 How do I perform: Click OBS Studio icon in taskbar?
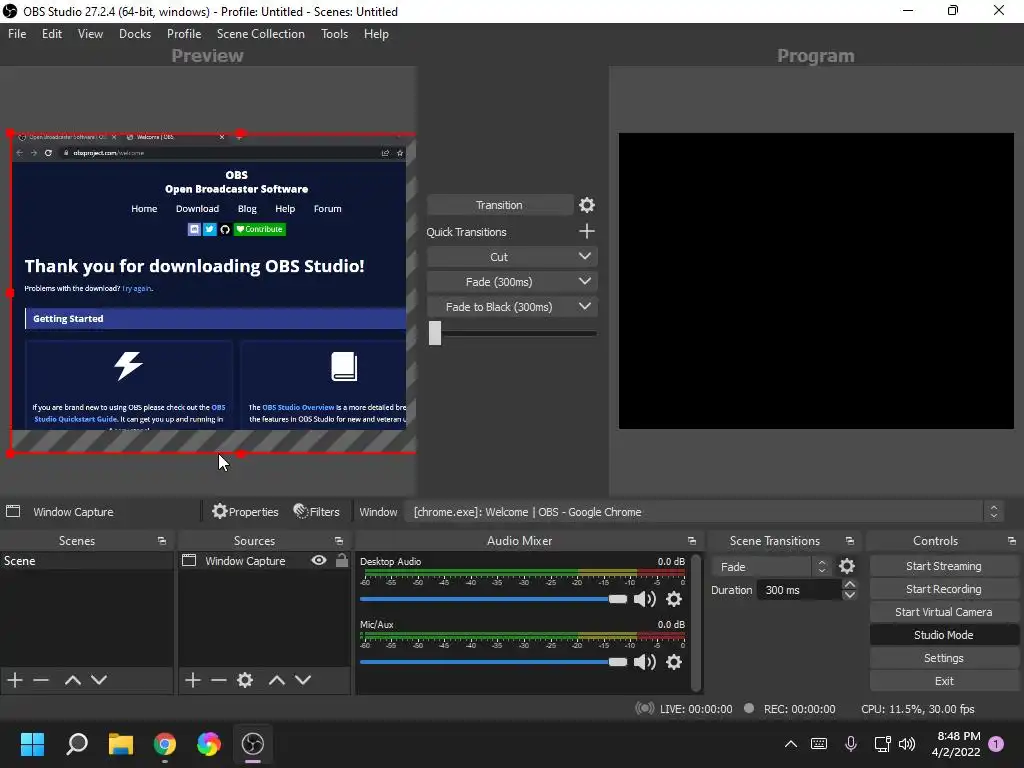point(253,744)
